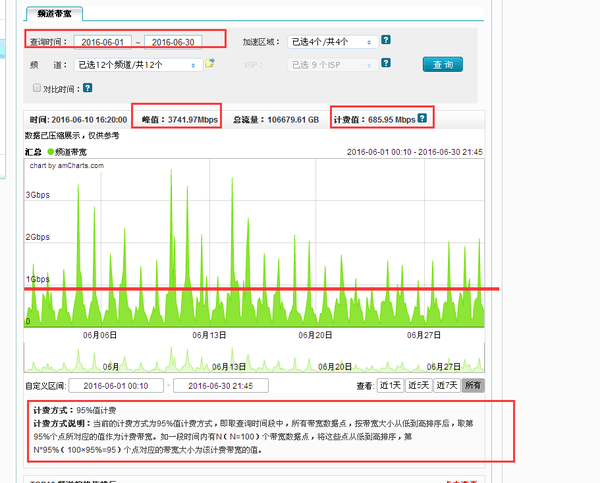Click help icon beside 对比时间
The height and width of the screenshot is (483, 600).
click(x=88, y=88)
